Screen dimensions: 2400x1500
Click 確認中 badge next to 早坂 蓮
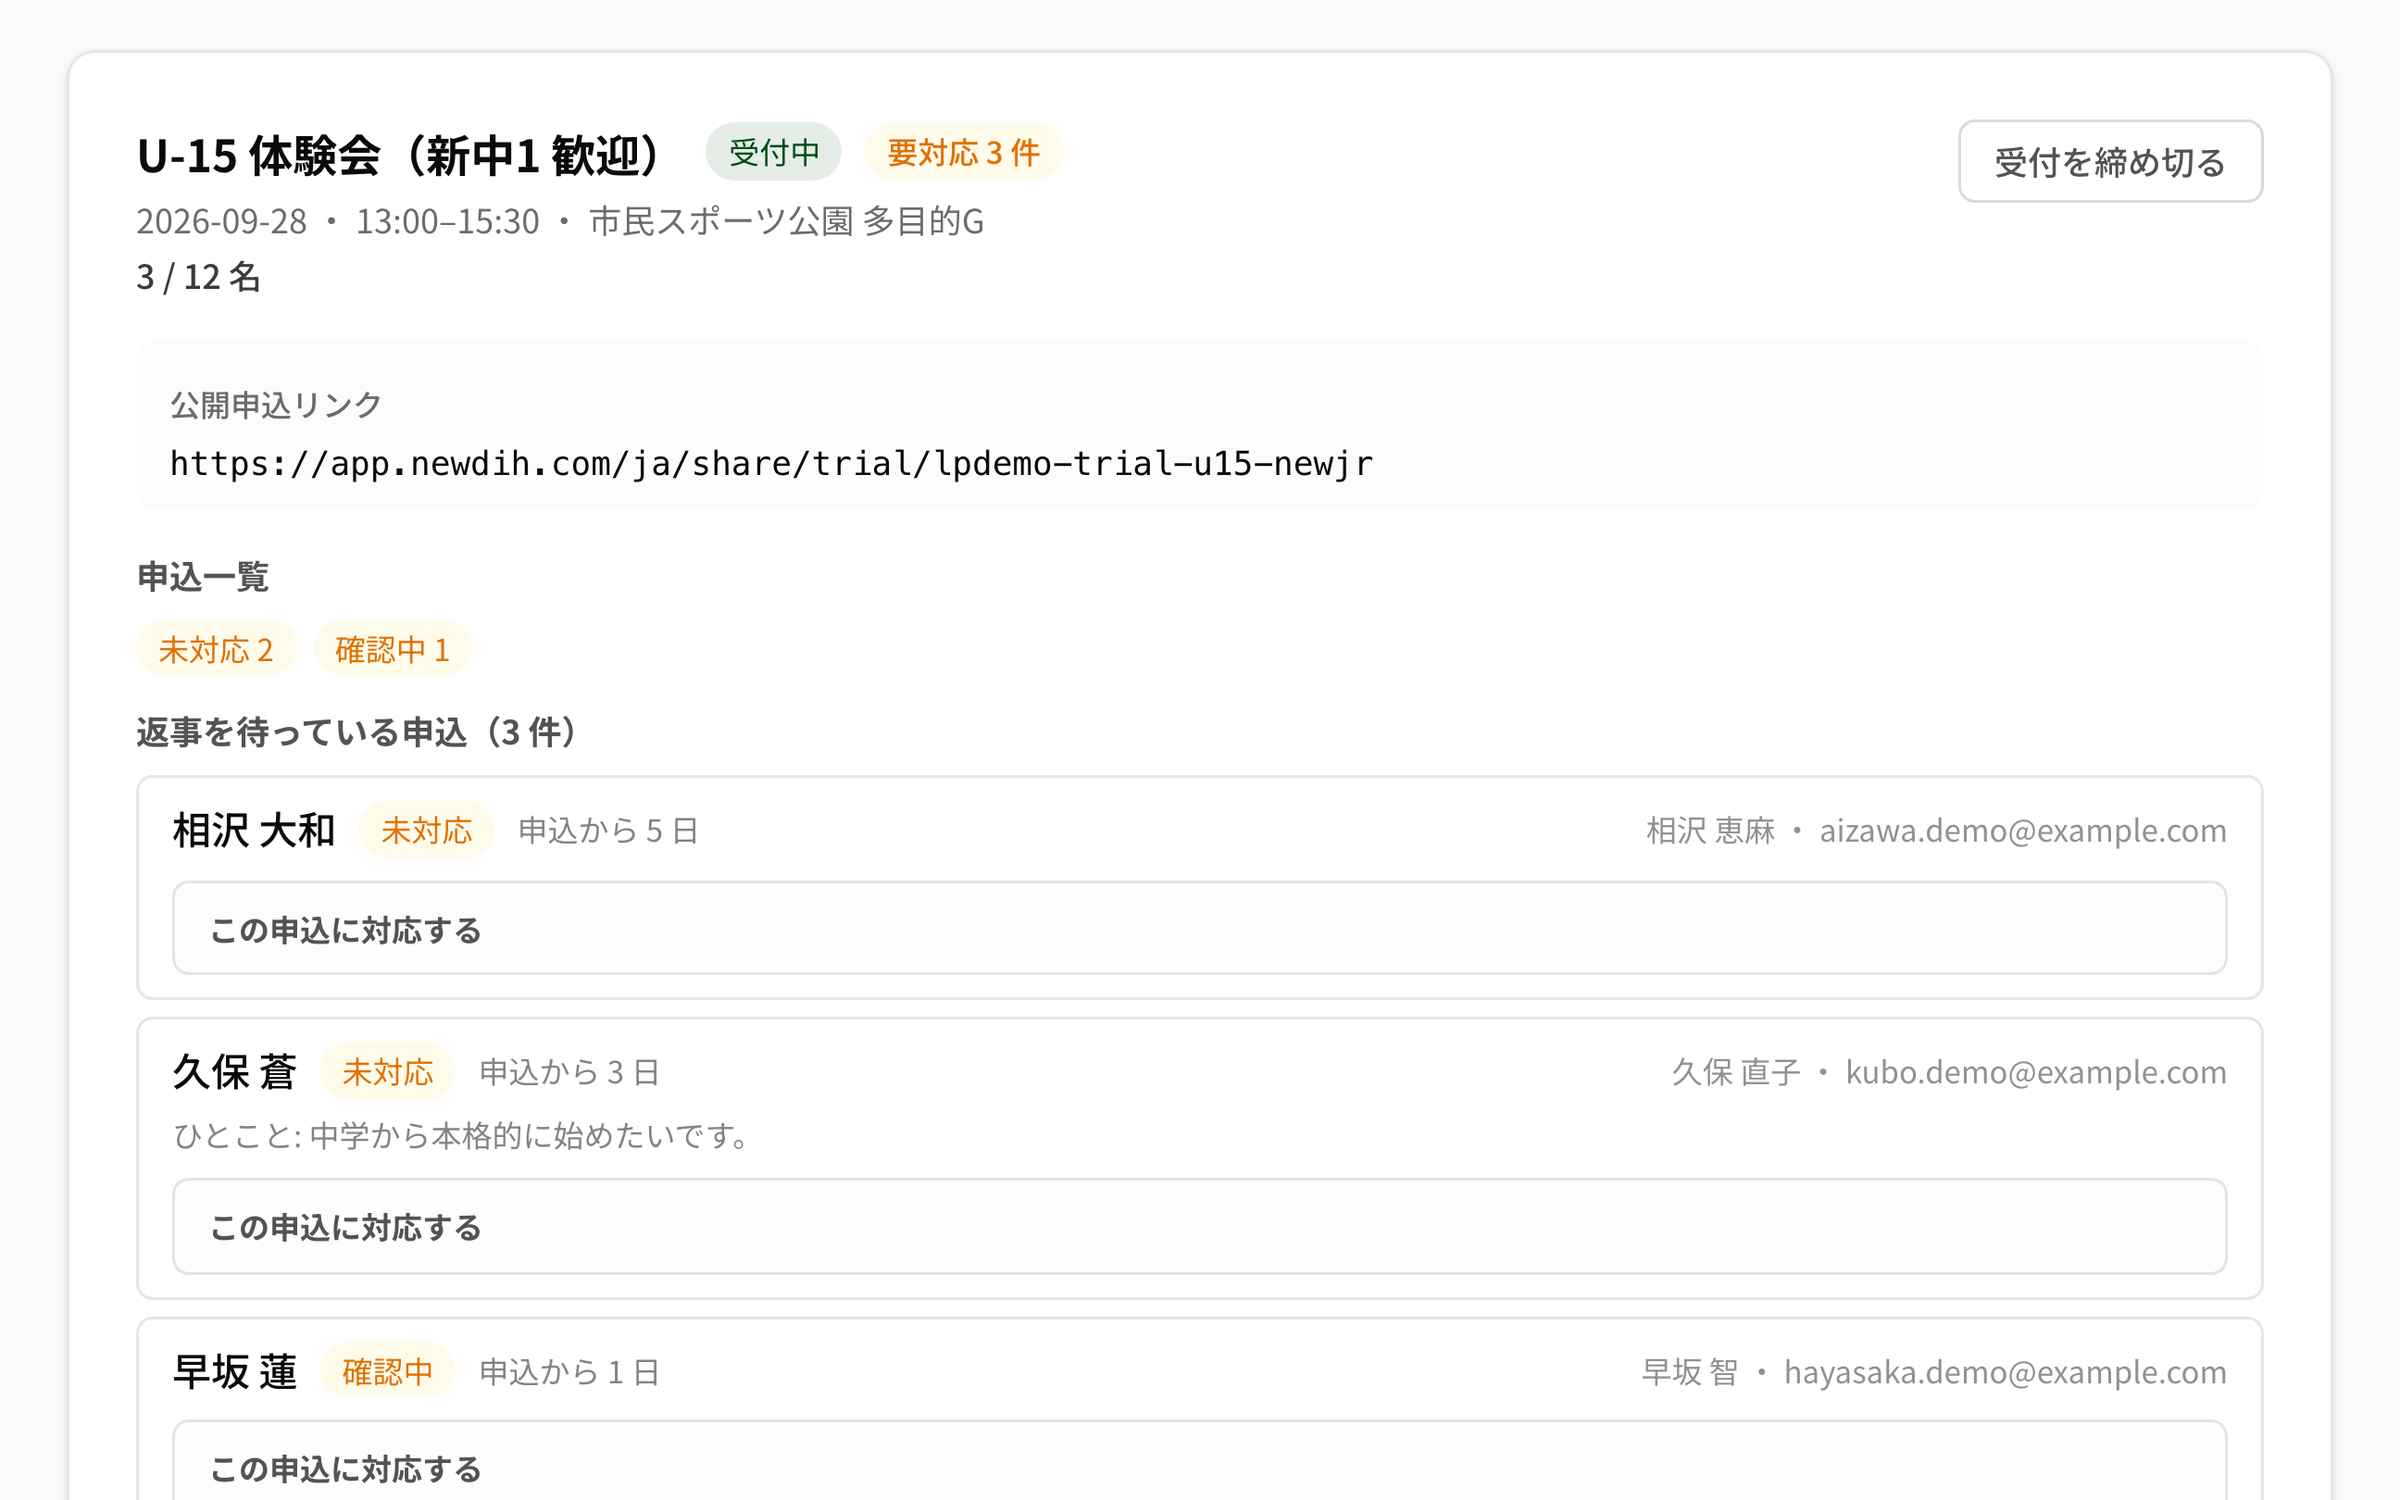coord(387,1371)
